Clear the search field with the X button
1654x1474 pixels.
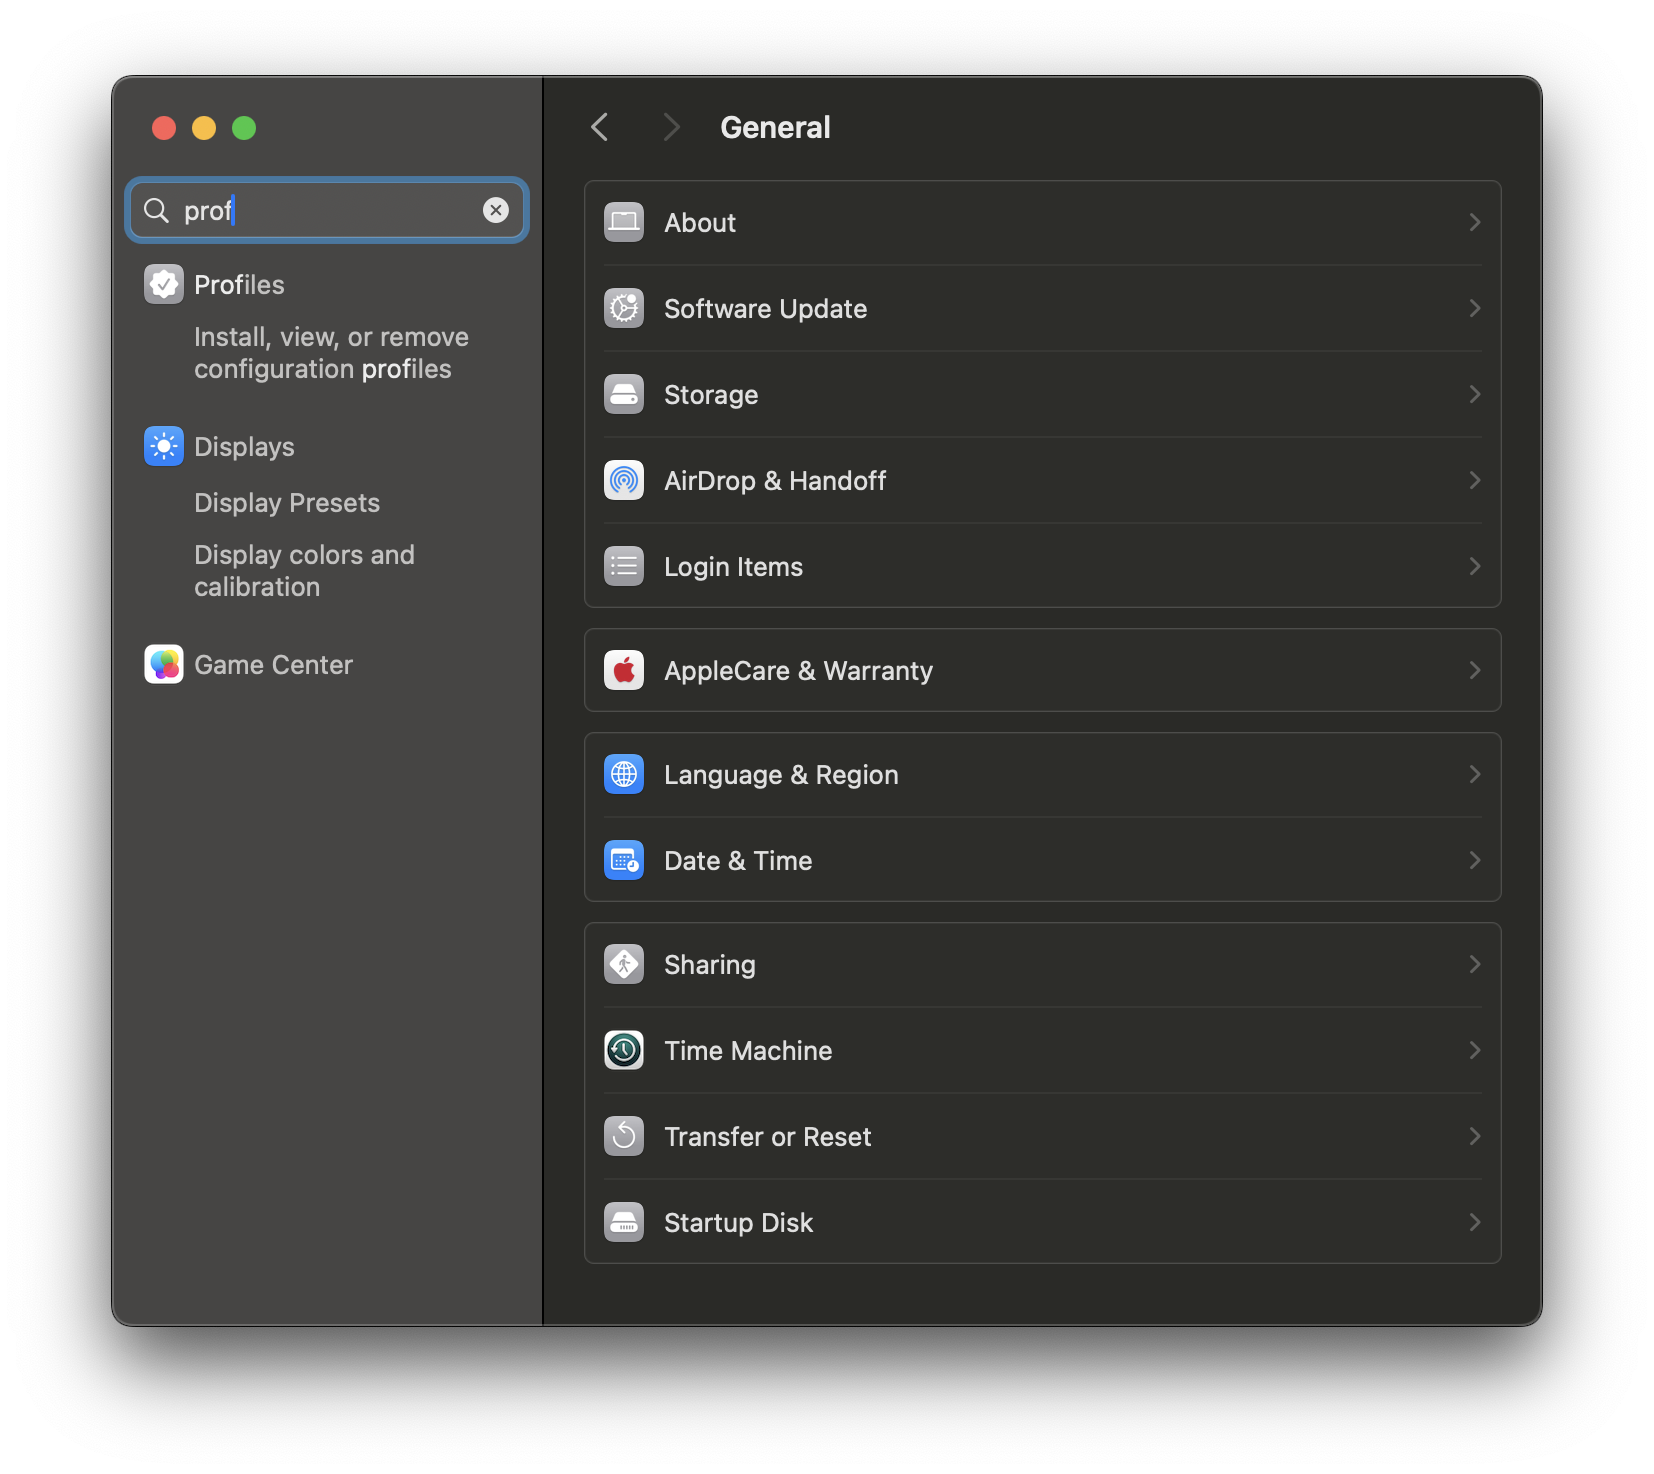coord(496,210)
